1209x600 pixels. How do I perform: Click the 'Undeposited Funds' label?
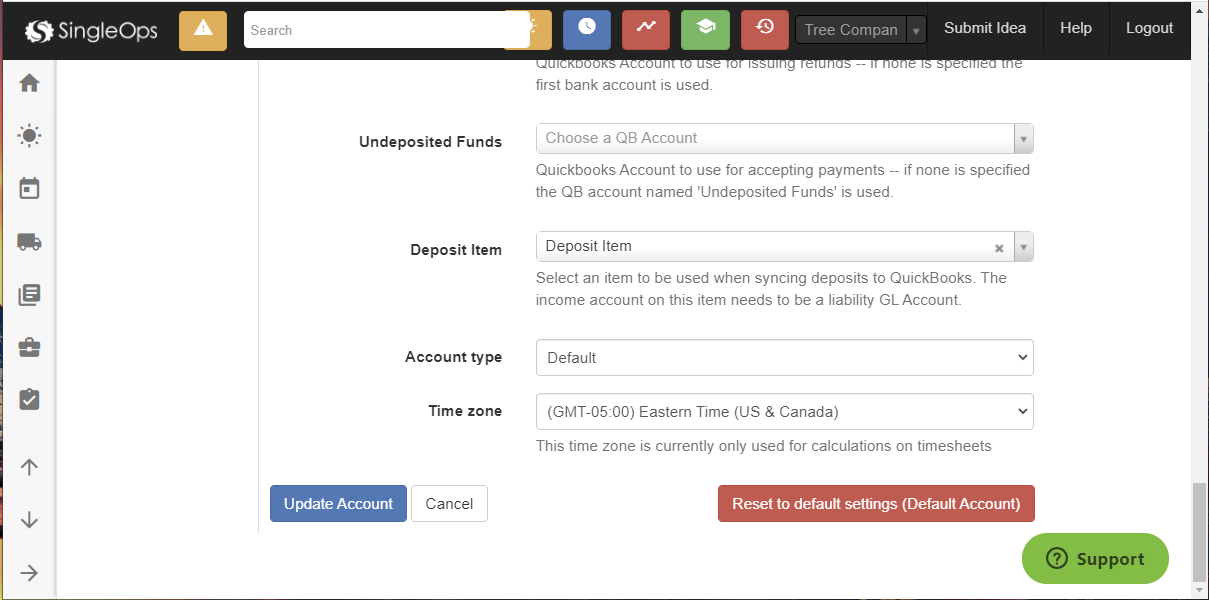pos(430,142)
